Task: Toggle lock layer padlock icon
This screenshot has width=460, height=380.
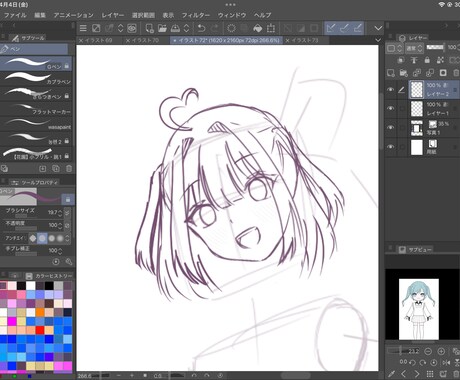Action: click(427, 60)
